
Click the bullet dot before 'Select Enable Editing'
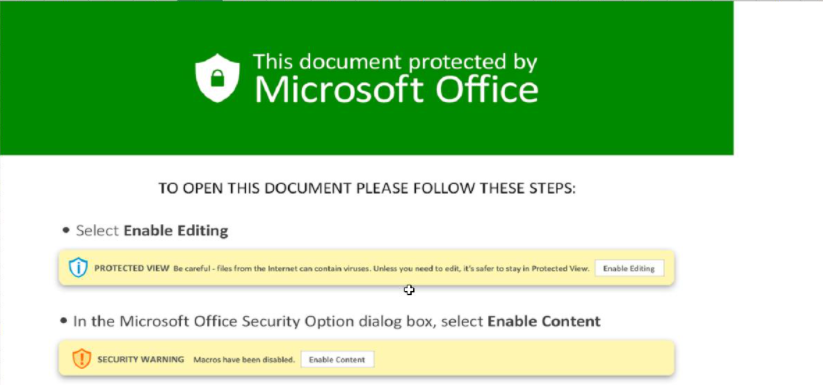[x=66, y=230]
